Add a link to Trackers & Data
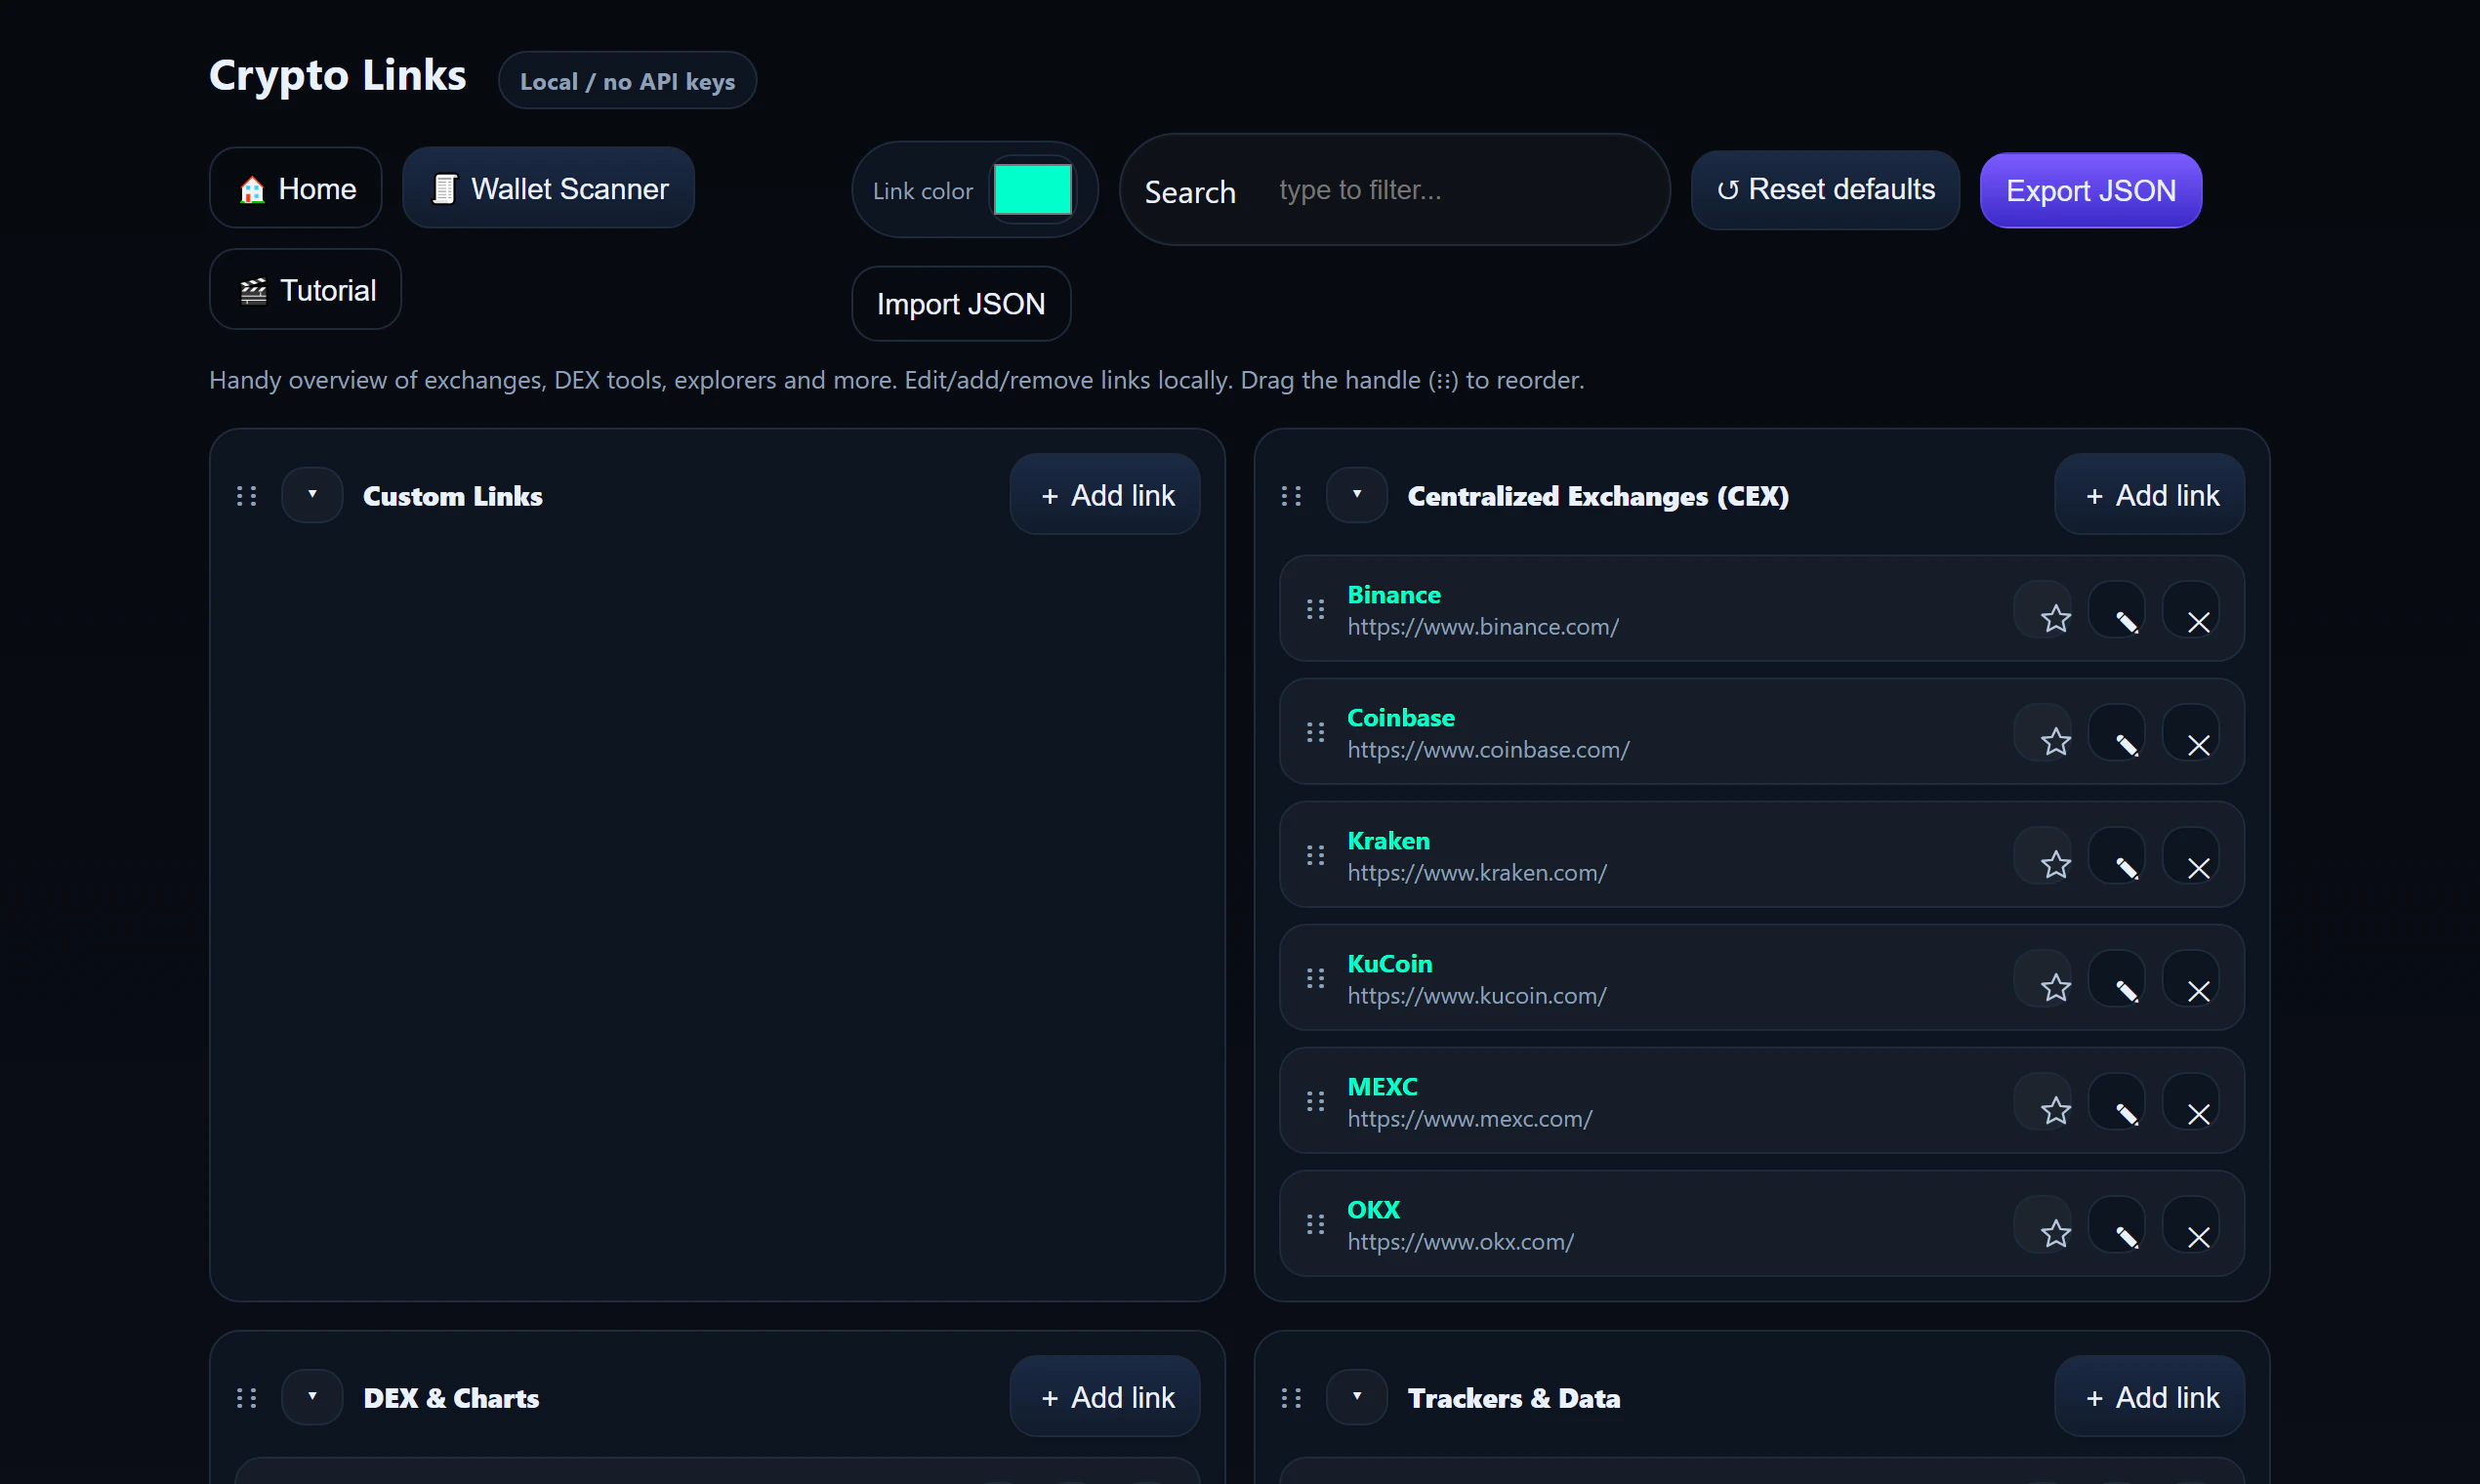 pyautogui.click(x=2150, y=1397)
